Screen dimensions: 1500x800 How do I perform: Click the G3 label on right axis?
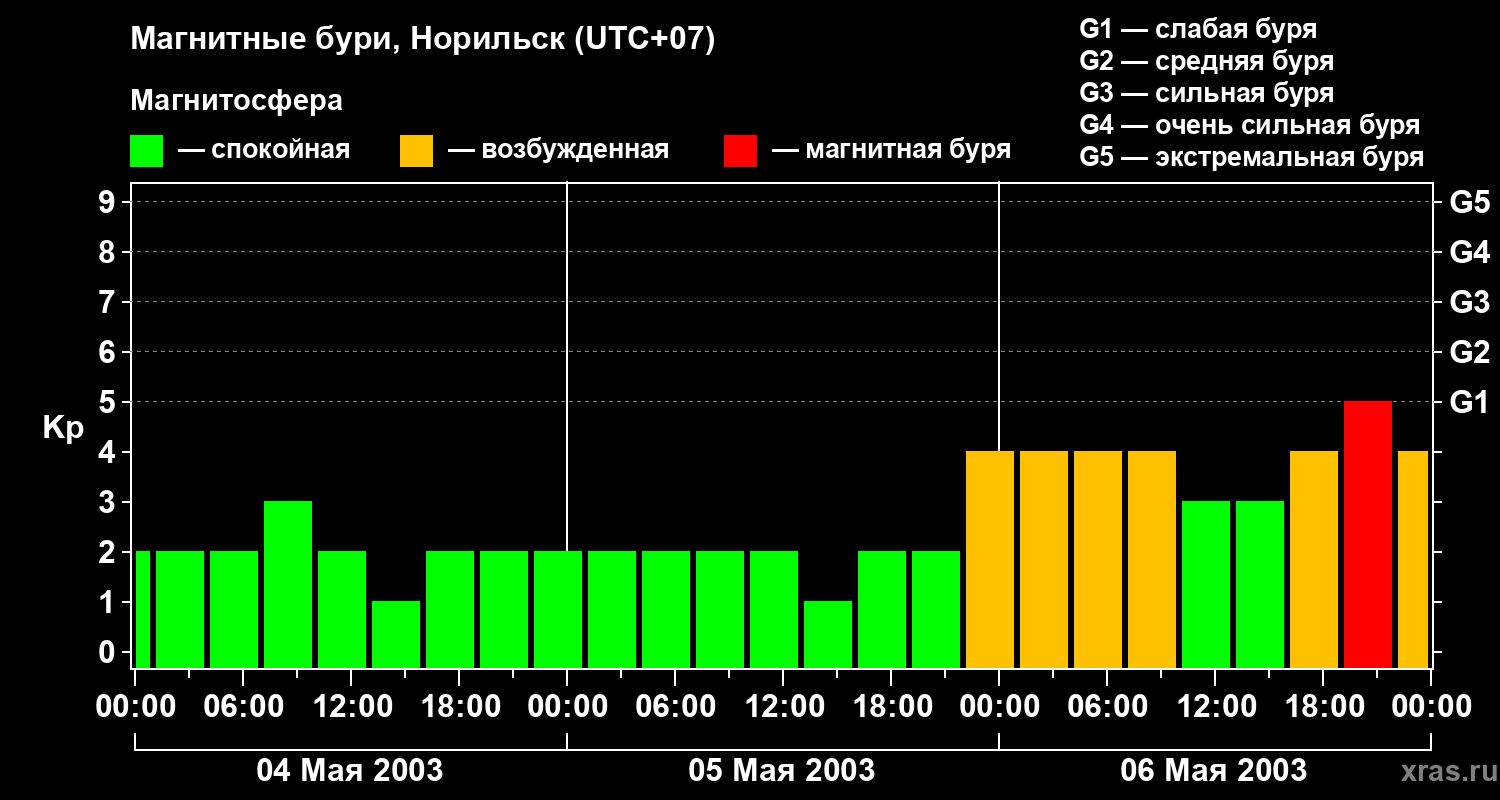pyautogui.click(x=1469, y=302)
